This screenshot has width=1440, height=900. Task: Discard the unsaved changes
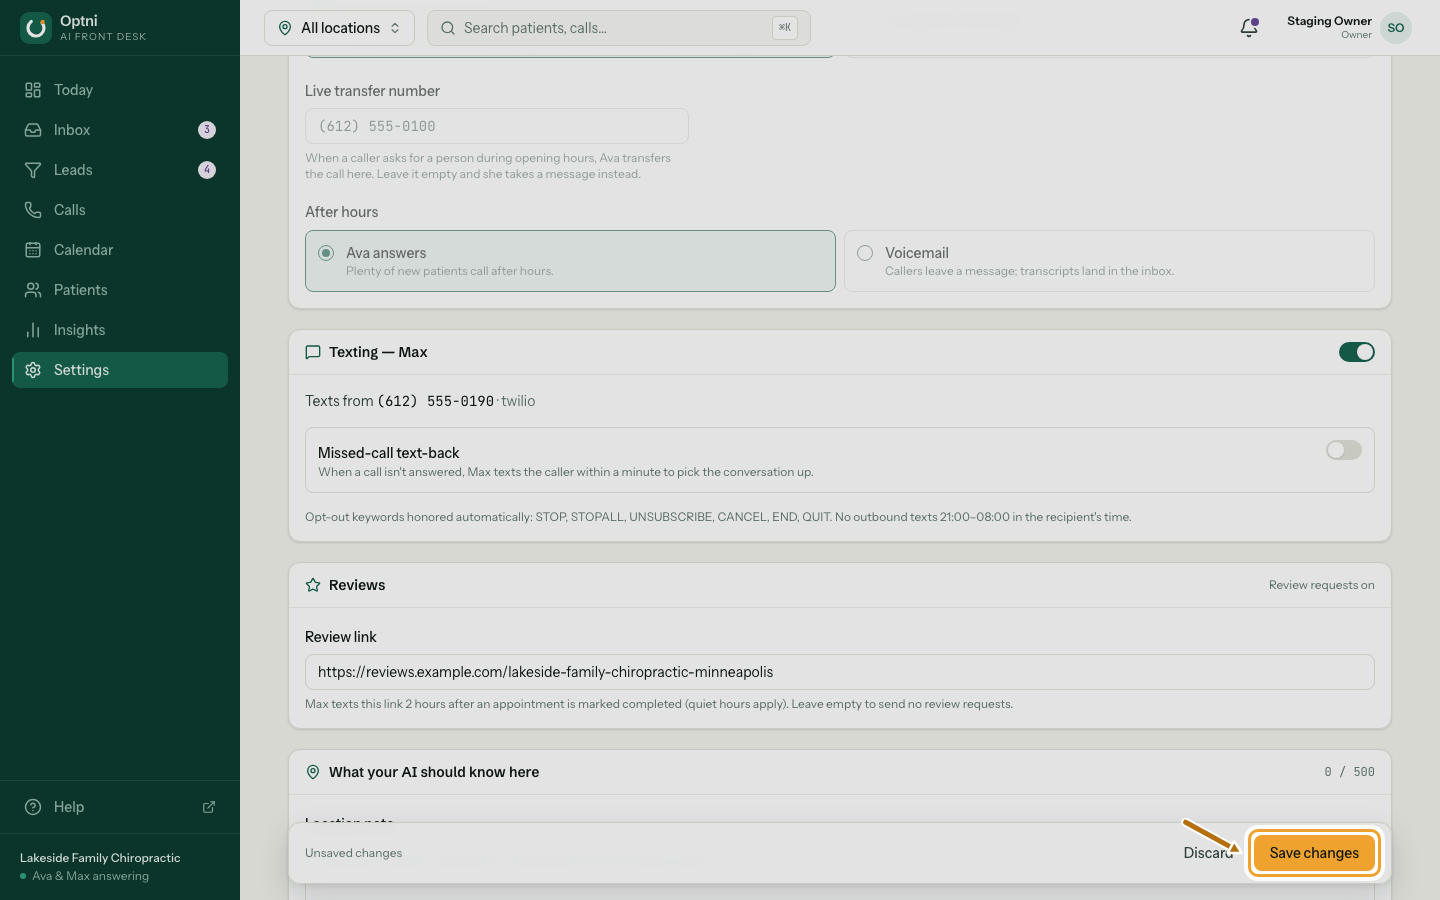[x=1209, y=853]
